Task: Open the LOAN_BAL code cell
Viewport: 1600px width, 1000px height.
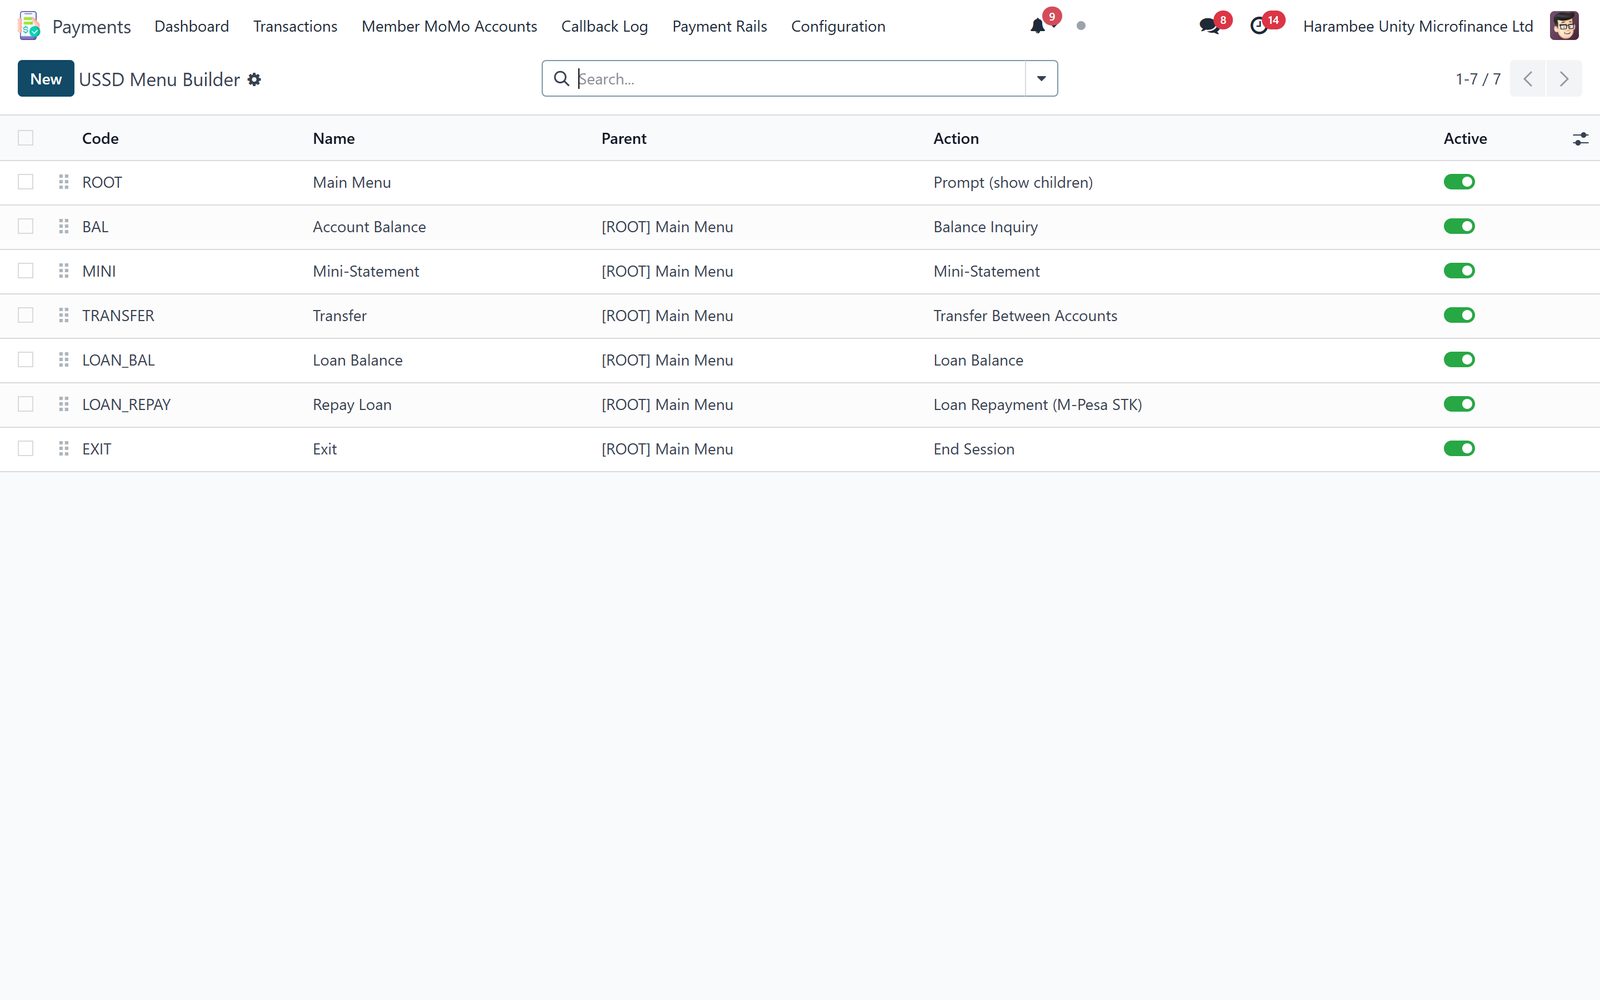Action: tap(118, 360)
